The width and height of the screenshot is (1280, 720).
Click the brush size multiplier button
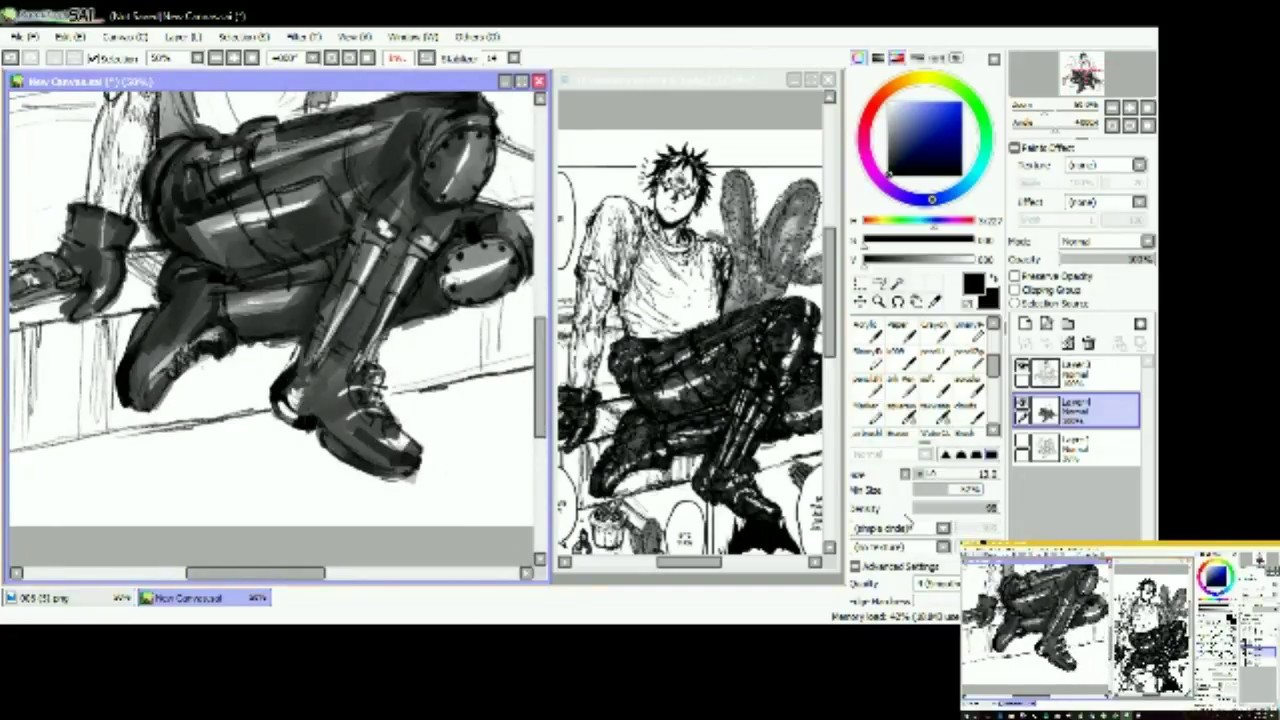pyautogui.click(x=905, y=474)
